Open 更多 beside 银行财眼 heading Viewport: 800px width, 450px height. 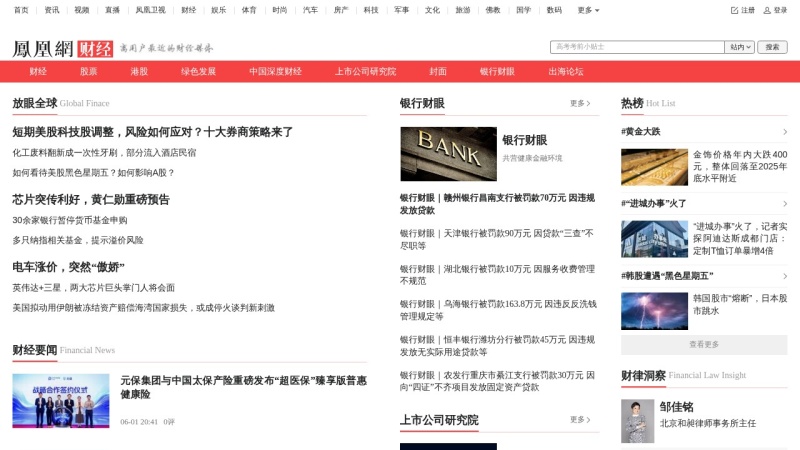coord(580,103)
